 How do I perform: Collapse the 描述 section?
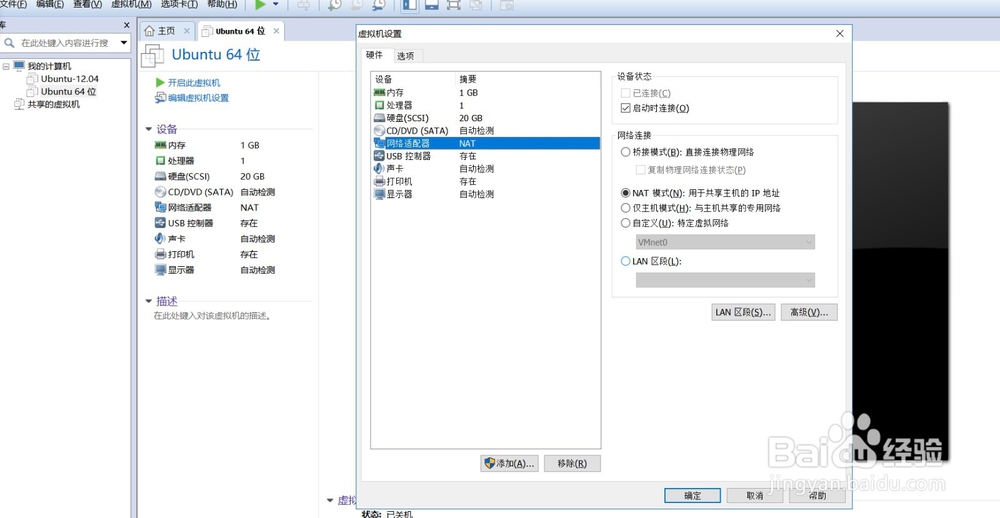[149, 301]
